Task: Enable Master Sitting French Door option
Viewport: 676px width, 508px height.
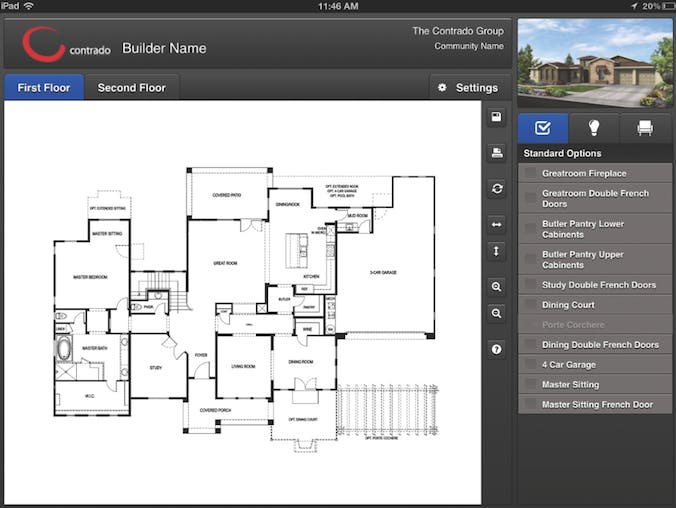Action: click(x=530, y=405)
